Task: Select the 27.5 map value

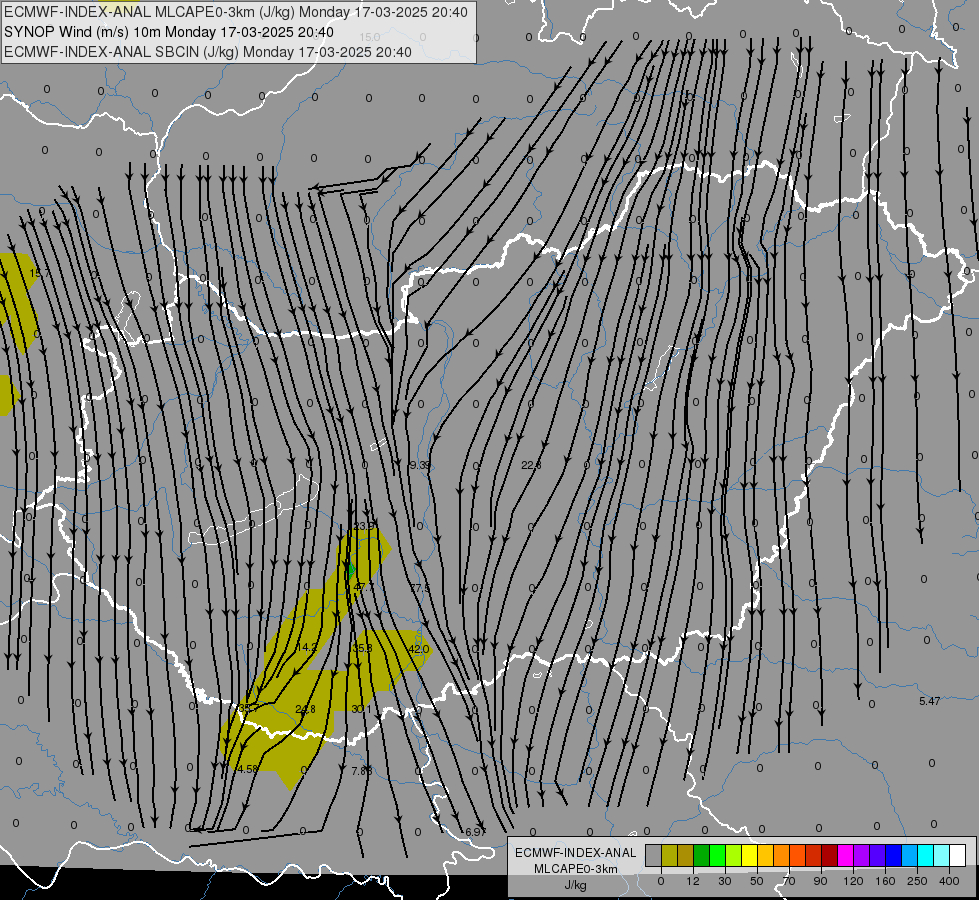Action: [x=420, y=588]
